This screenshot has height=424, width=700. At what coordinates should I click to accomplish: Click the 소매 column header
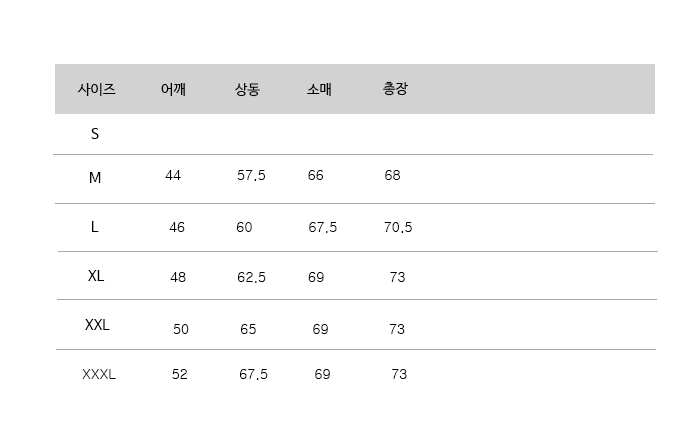[x=319, y=89]
